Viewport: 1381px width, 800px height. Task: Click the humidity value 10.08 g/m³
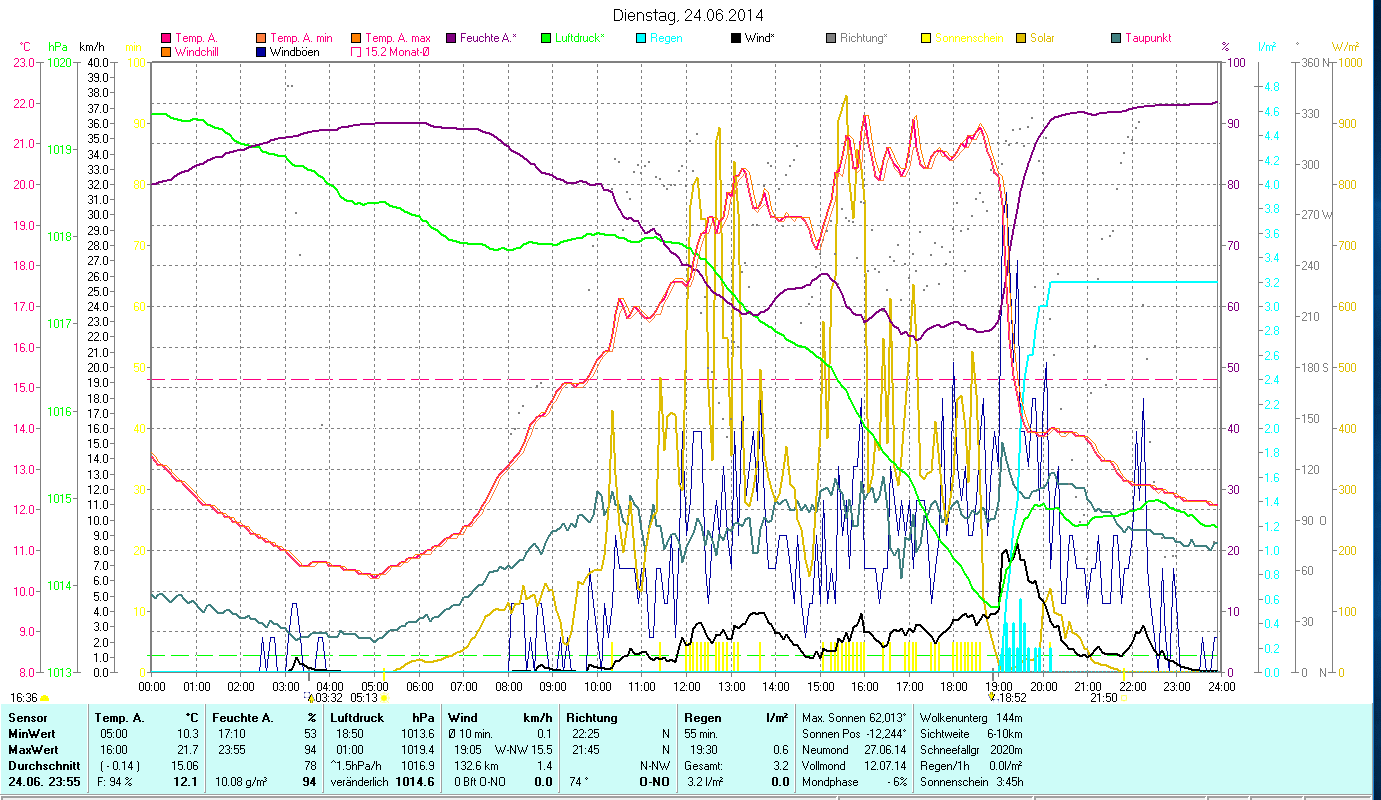click(239, 782)
